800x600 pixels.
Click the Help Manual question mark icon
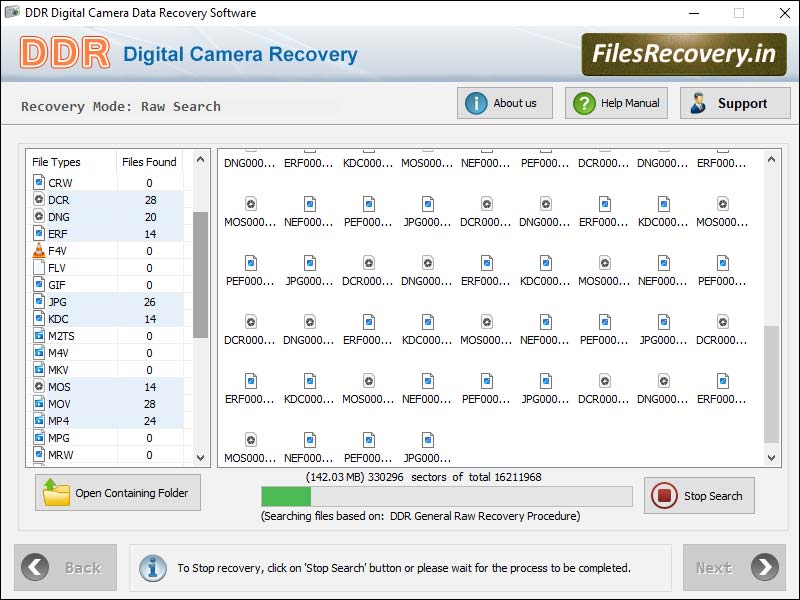(x=584, y=102)
